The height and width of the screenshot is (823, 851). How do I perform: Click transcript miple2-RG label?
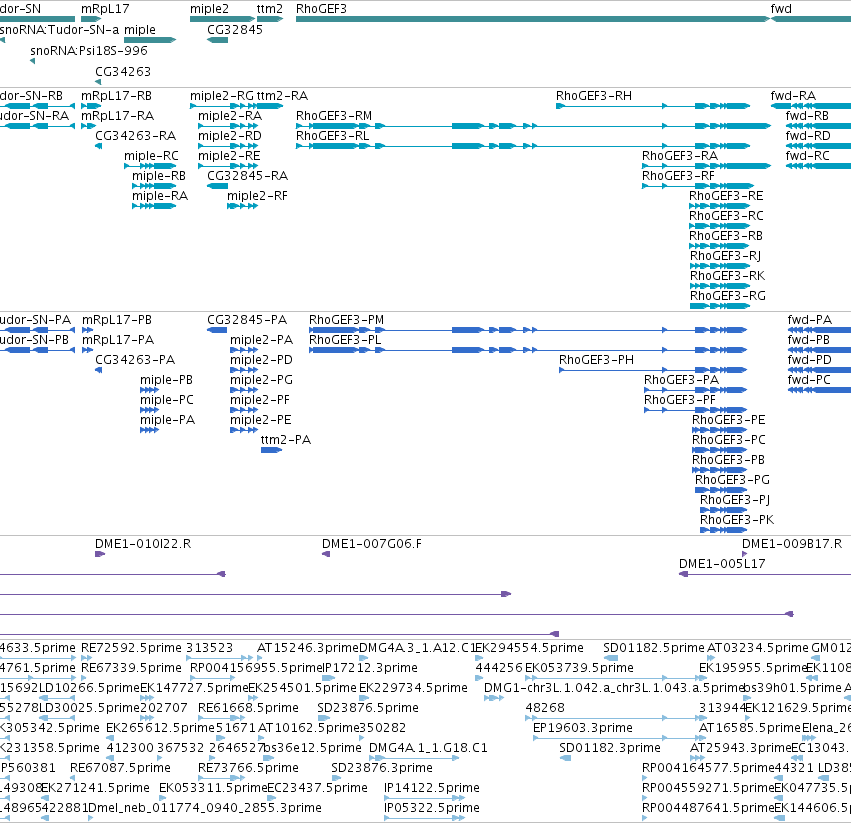[222, 96]
